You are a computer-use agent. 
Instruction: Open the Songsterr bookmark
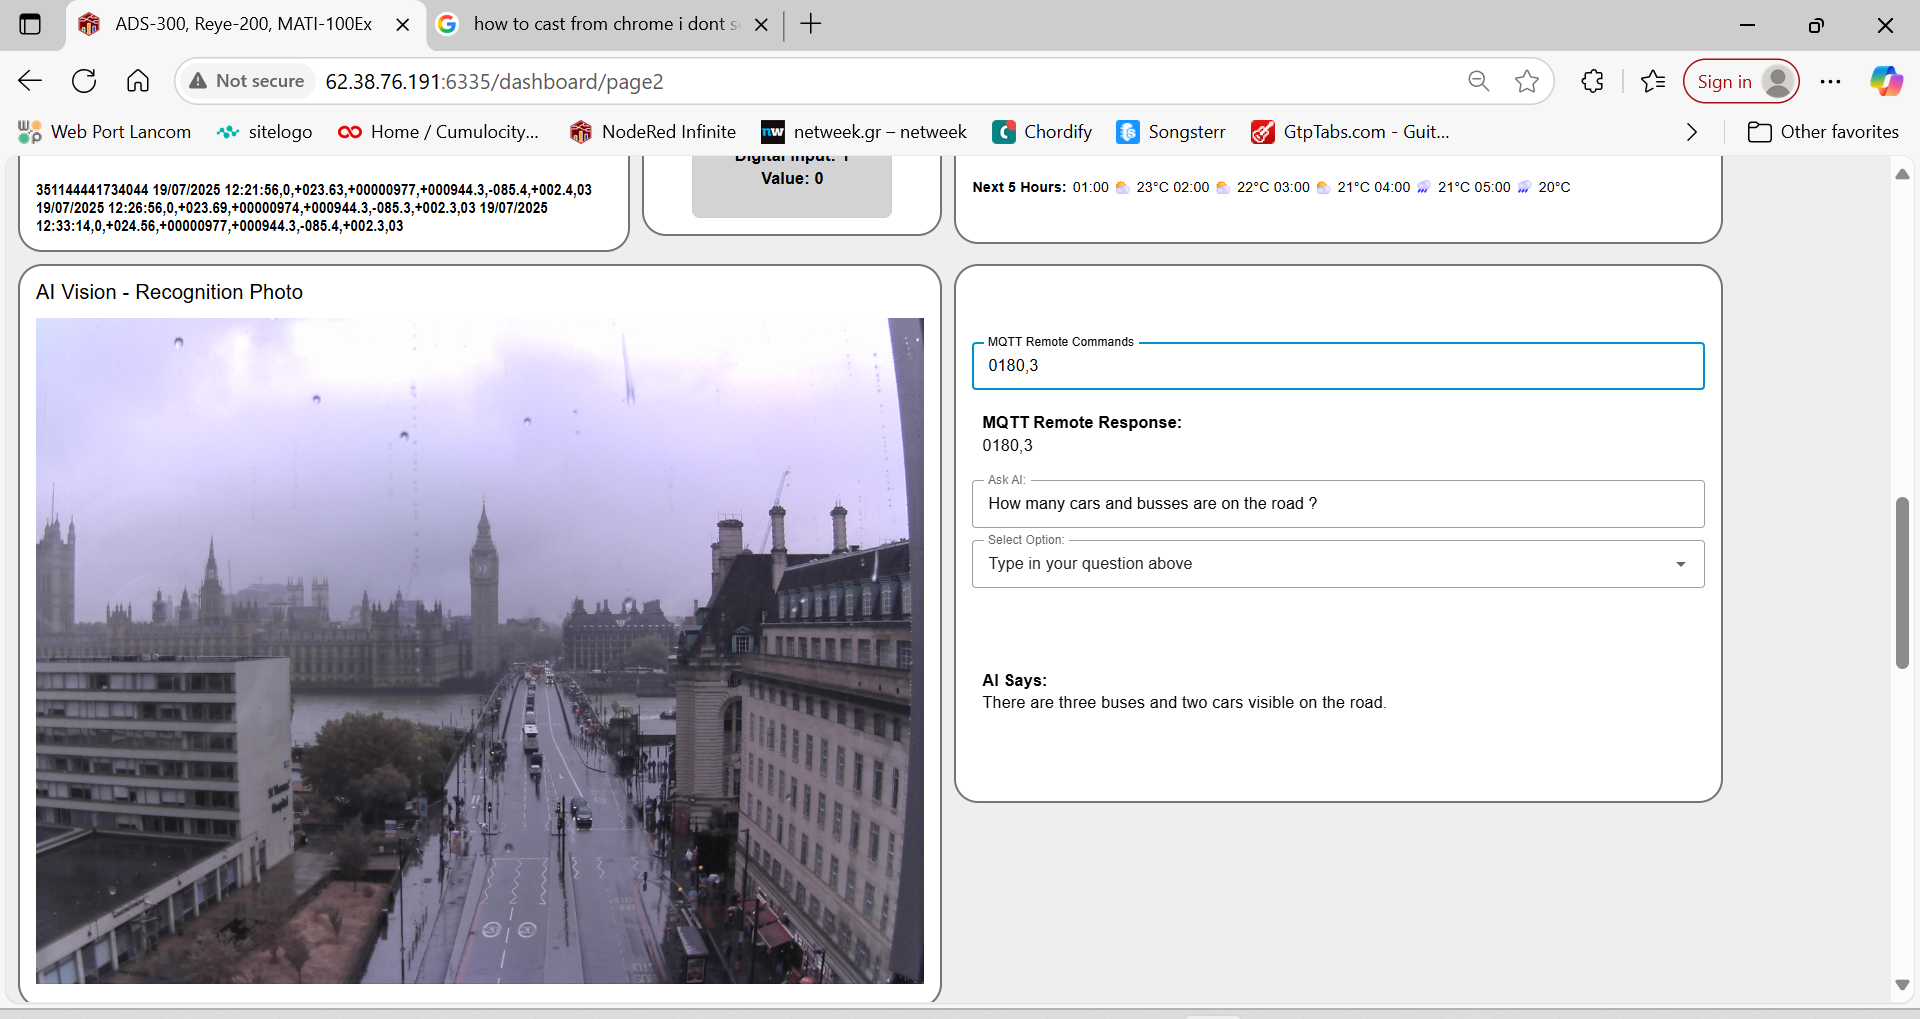[x=1170, y=132]
